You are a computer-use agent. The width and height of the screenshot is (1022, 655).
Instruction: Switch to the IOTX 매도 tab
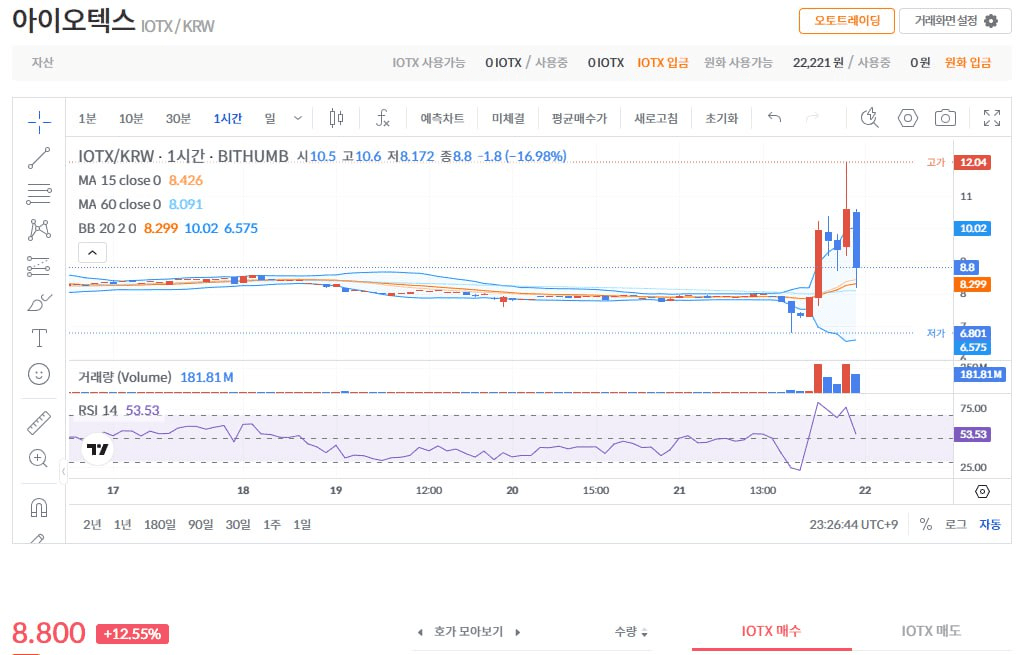point(931,631)
